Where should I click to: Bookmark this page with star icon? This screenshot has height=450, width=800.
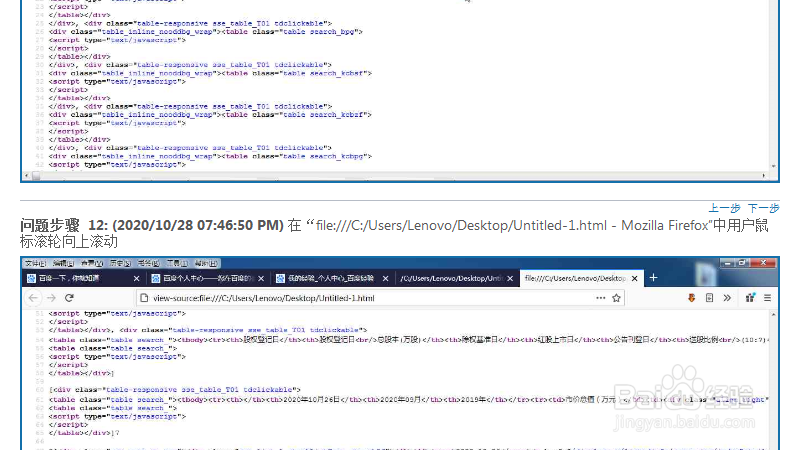pyautogui.click(x=616, y=297)
